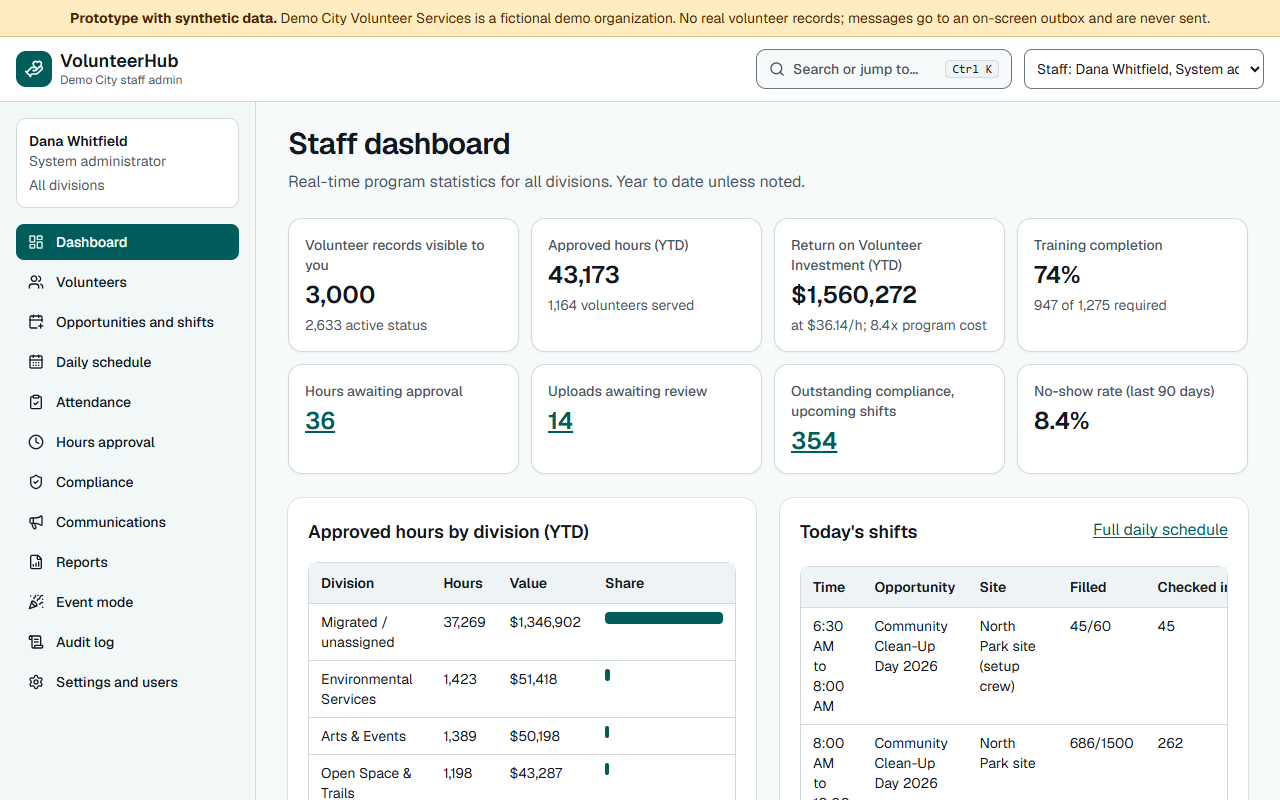Open the Full daily schedule link
Image resolution: width=1280 pixels, height=800 pixels.
(x=1160, y=530)
